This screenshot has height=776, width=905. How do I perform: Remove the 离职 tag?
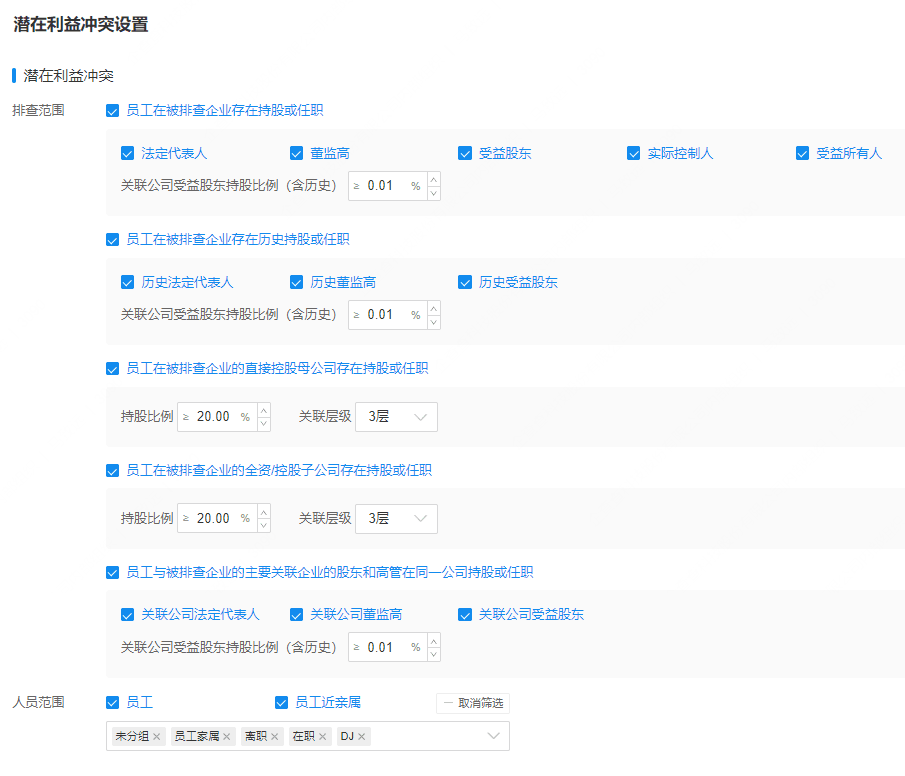tap(275, 737)
